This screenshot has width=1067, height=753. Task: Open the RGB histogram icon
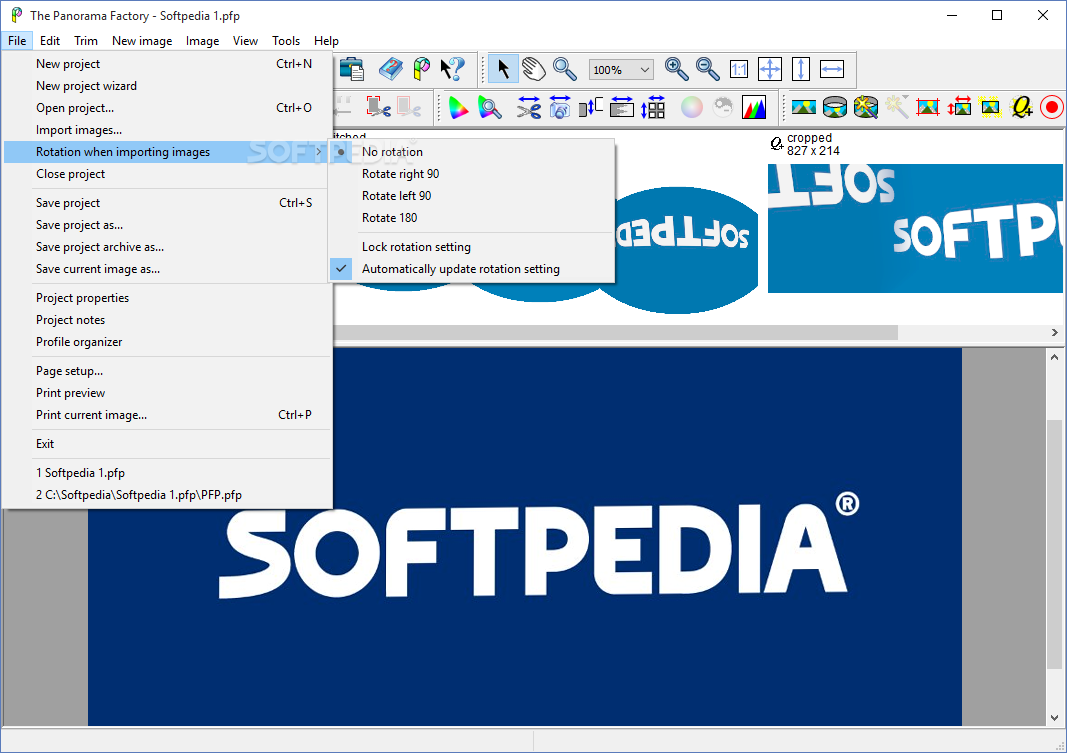pyautogui.click(x=754, y=107)
